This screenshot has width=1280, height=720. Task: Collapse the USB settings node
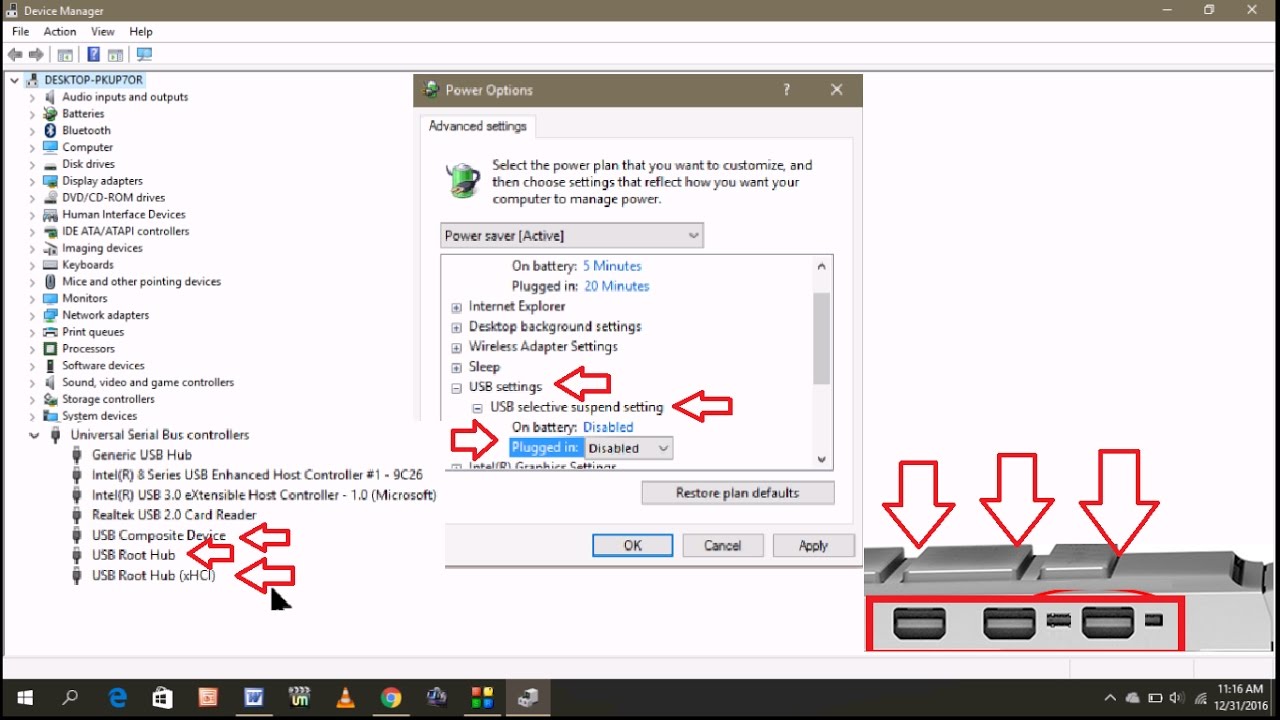456,387
